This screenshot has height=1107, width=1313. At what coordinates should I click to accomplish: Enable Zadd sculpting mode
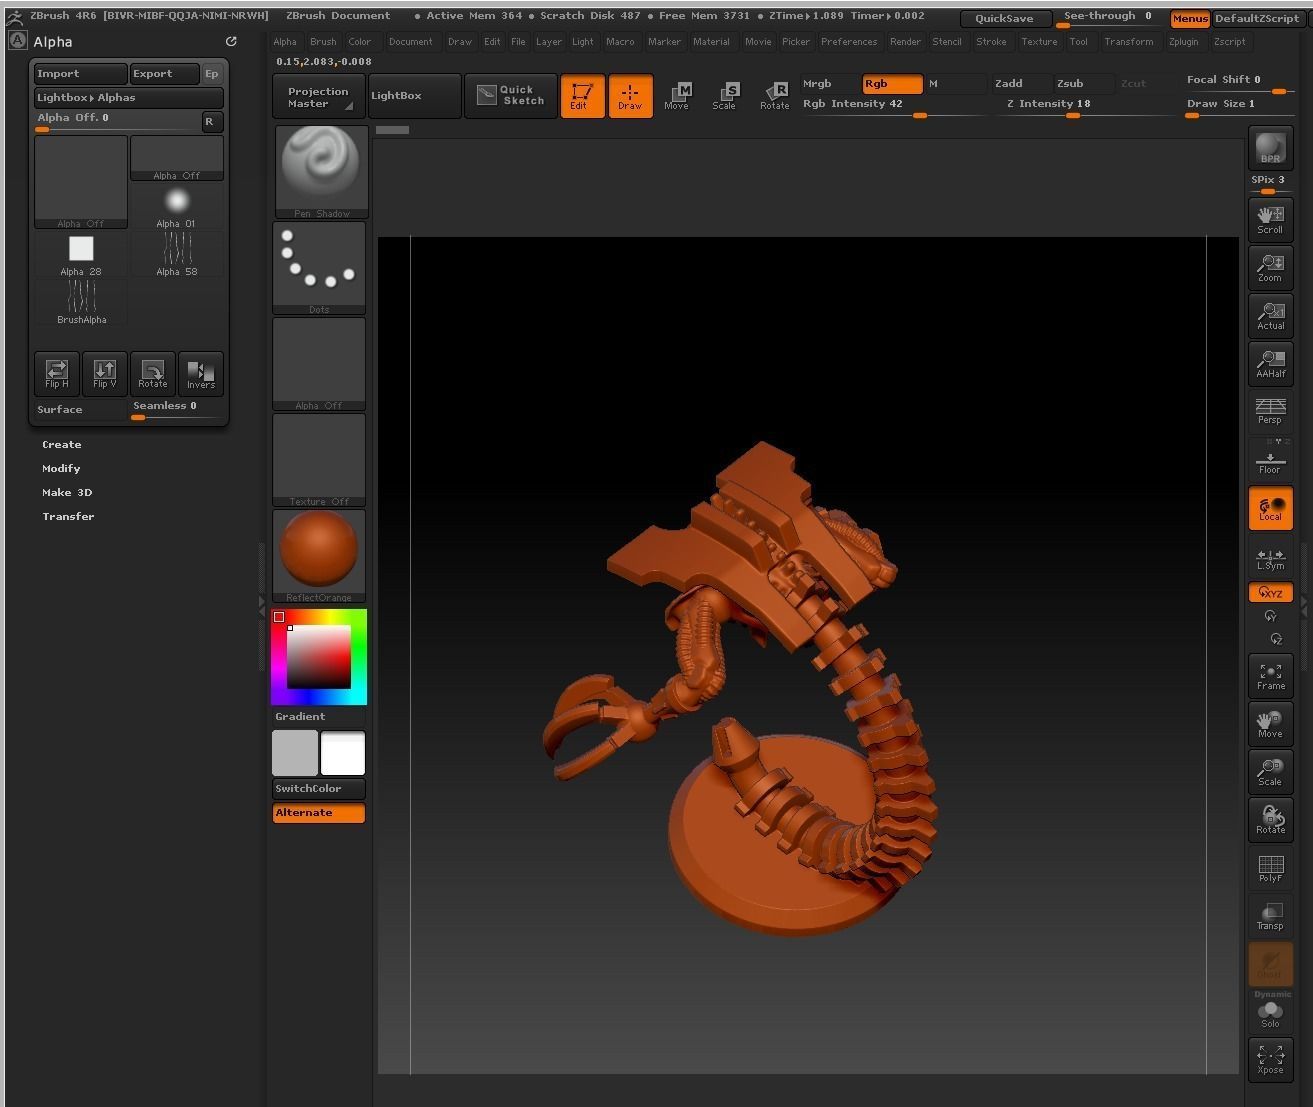coord(1020,84)
